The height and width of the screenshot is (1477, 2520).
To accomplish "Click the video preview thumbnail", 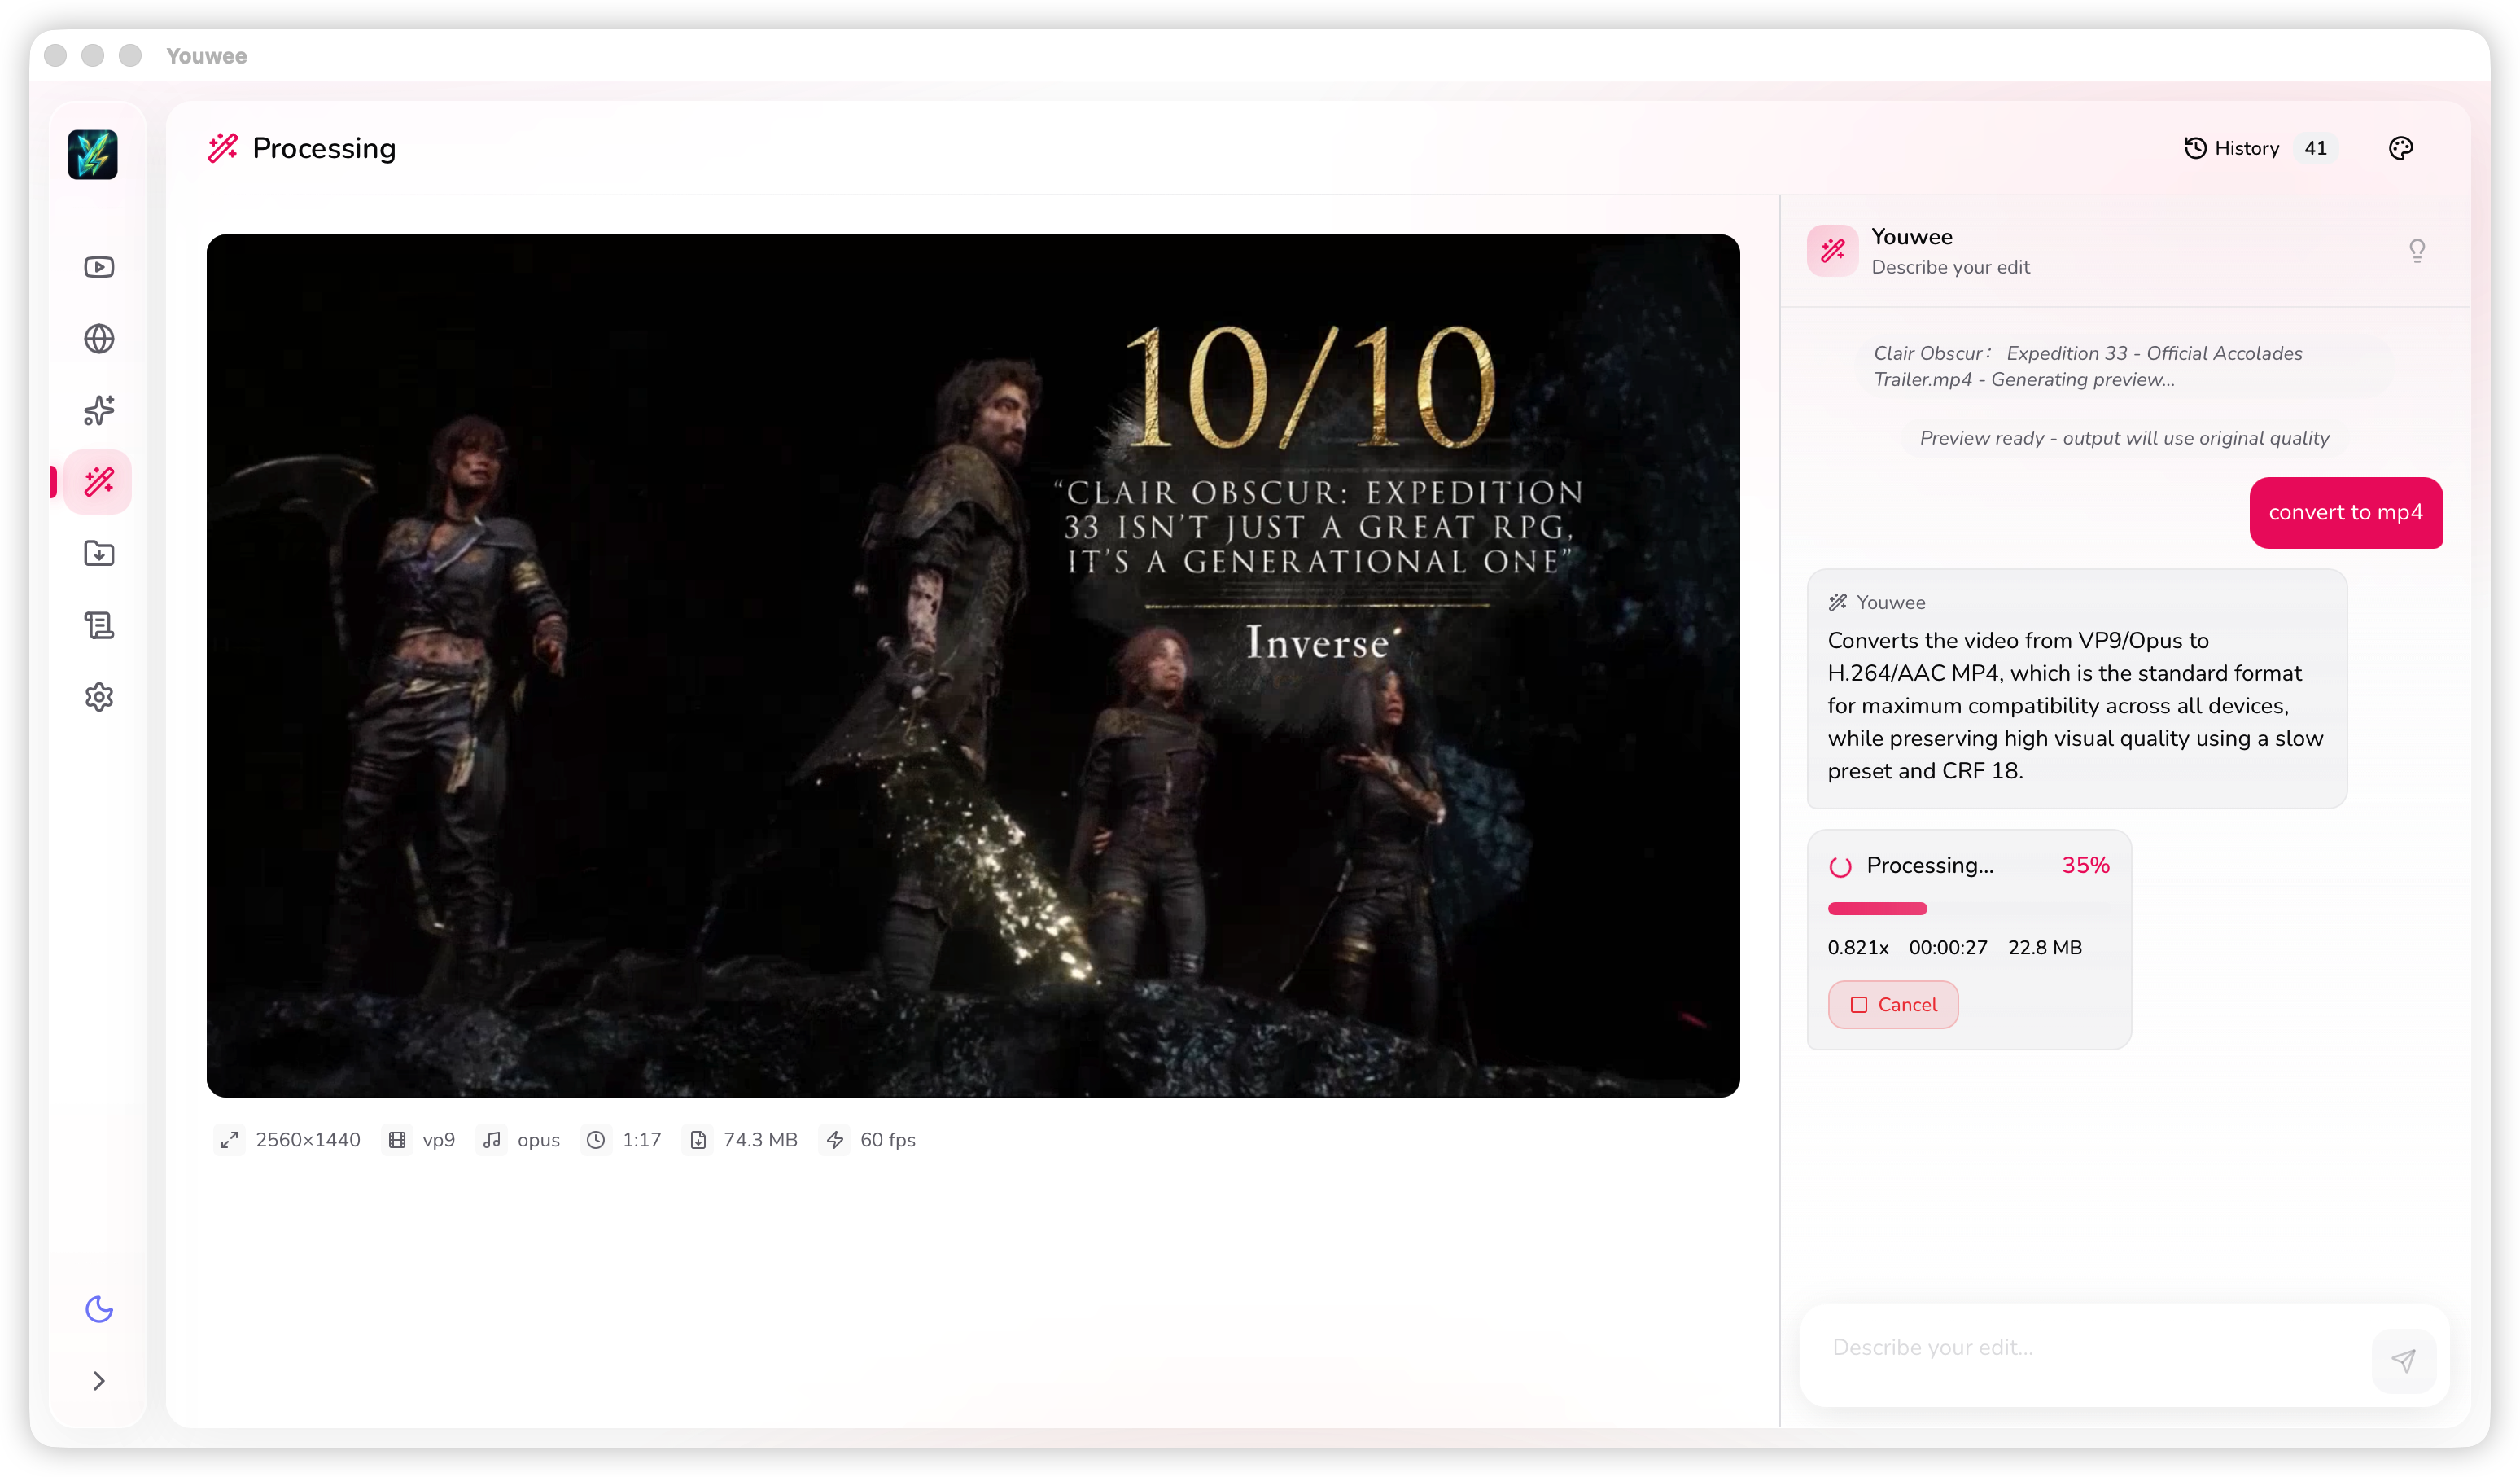I will tap(972, 665).
